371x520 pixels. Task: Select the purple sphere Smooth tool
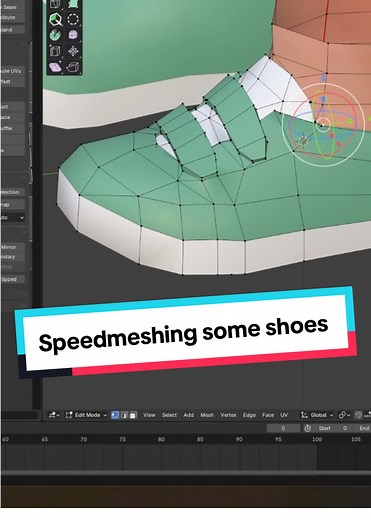73,35
